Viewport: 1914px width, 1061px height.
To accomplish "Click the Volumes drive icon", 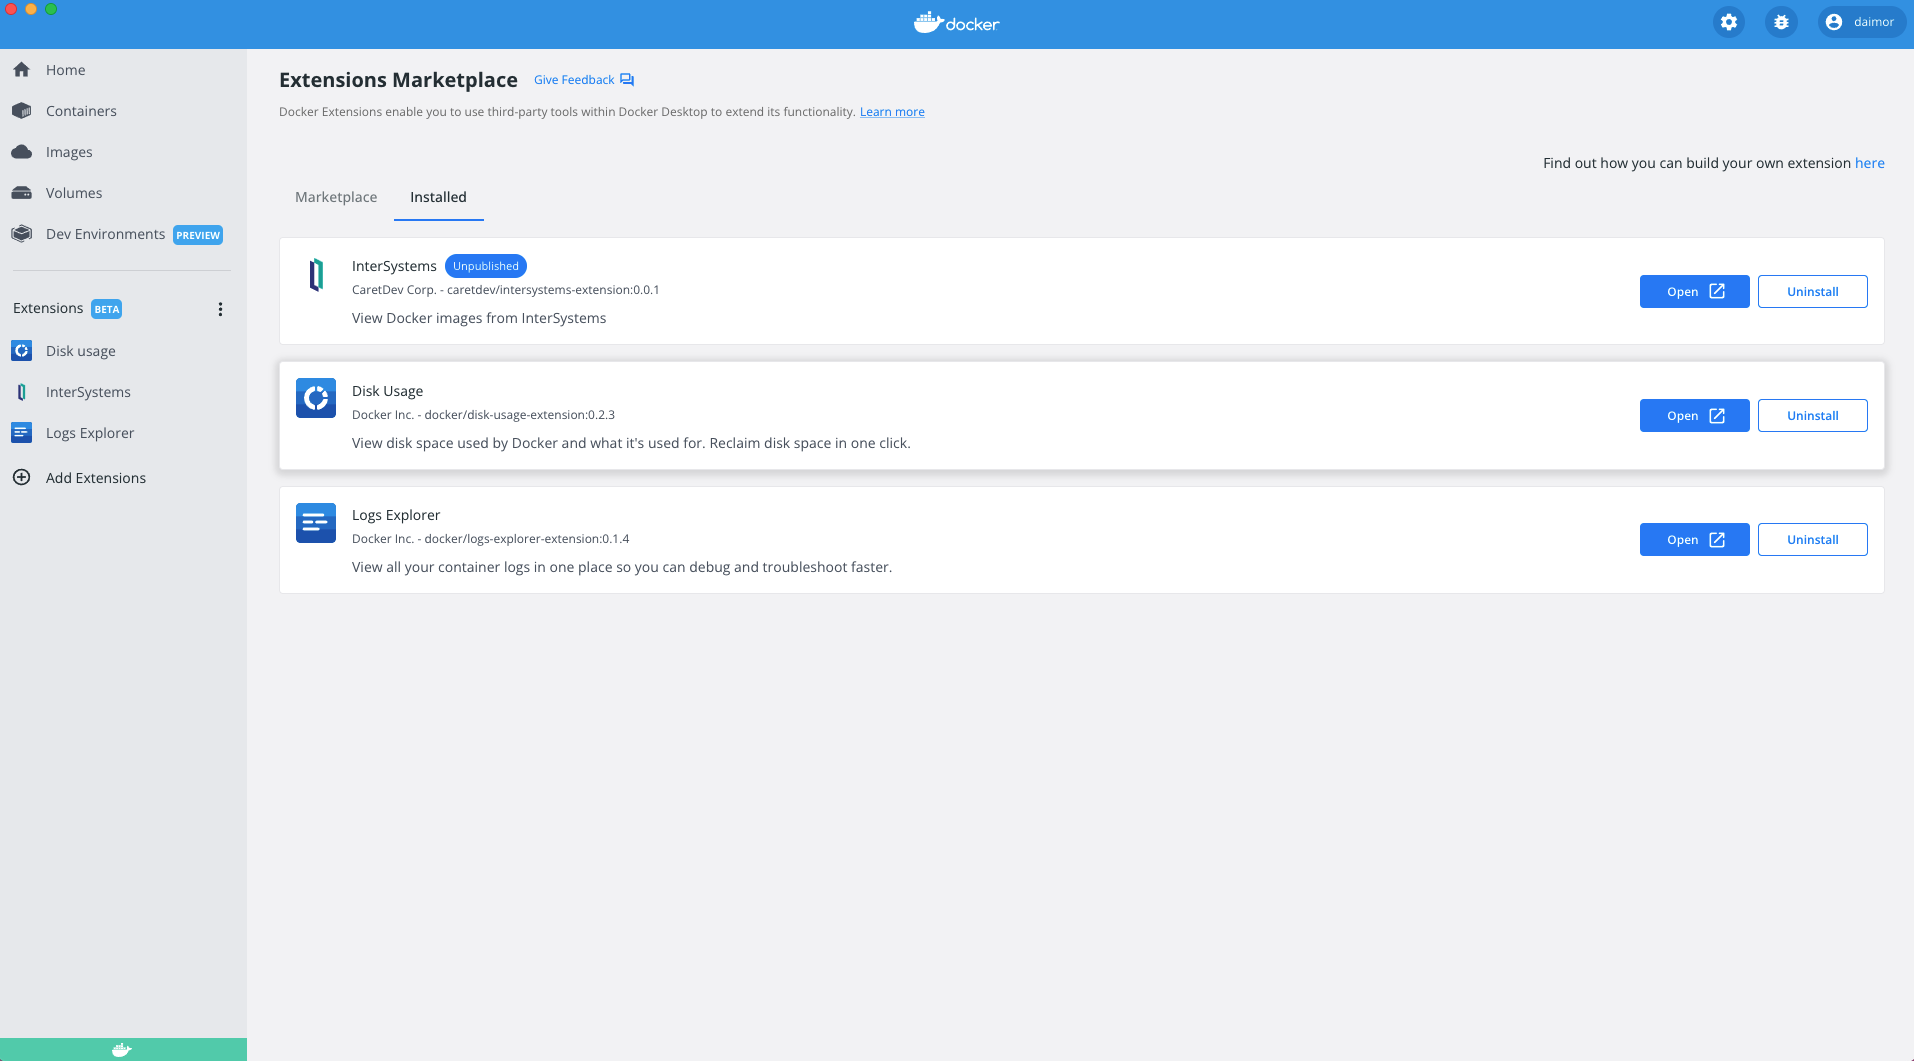I will tap(21, 193).
